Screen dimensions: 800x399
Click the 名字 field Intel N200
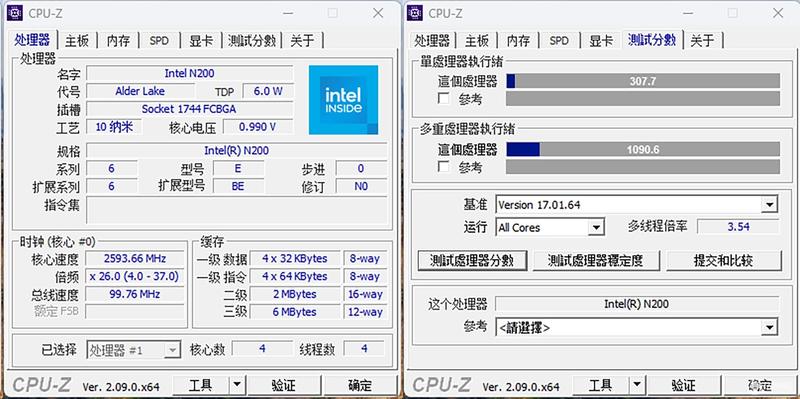(190, 73)
